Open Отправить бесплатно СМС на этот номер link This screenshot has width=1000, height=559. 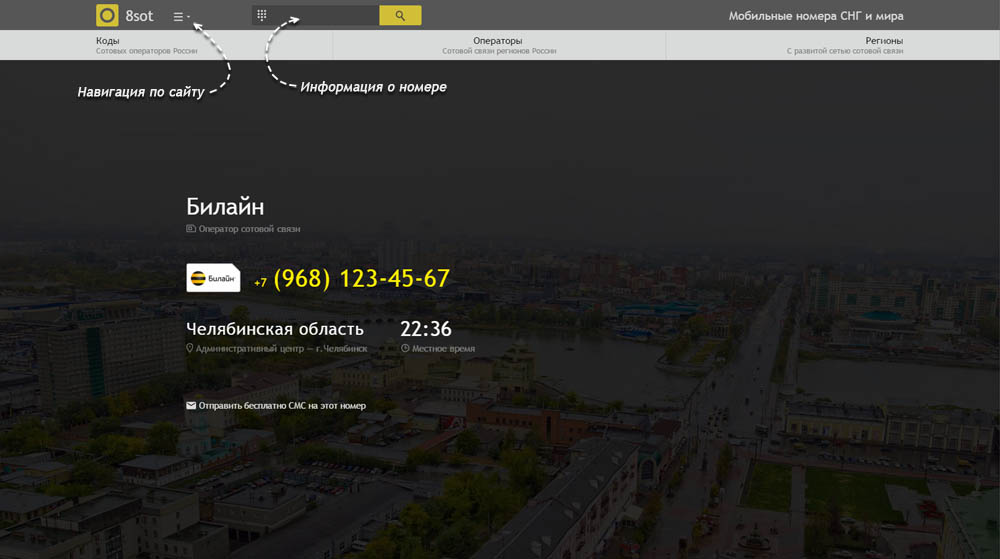tap(282, 405)
